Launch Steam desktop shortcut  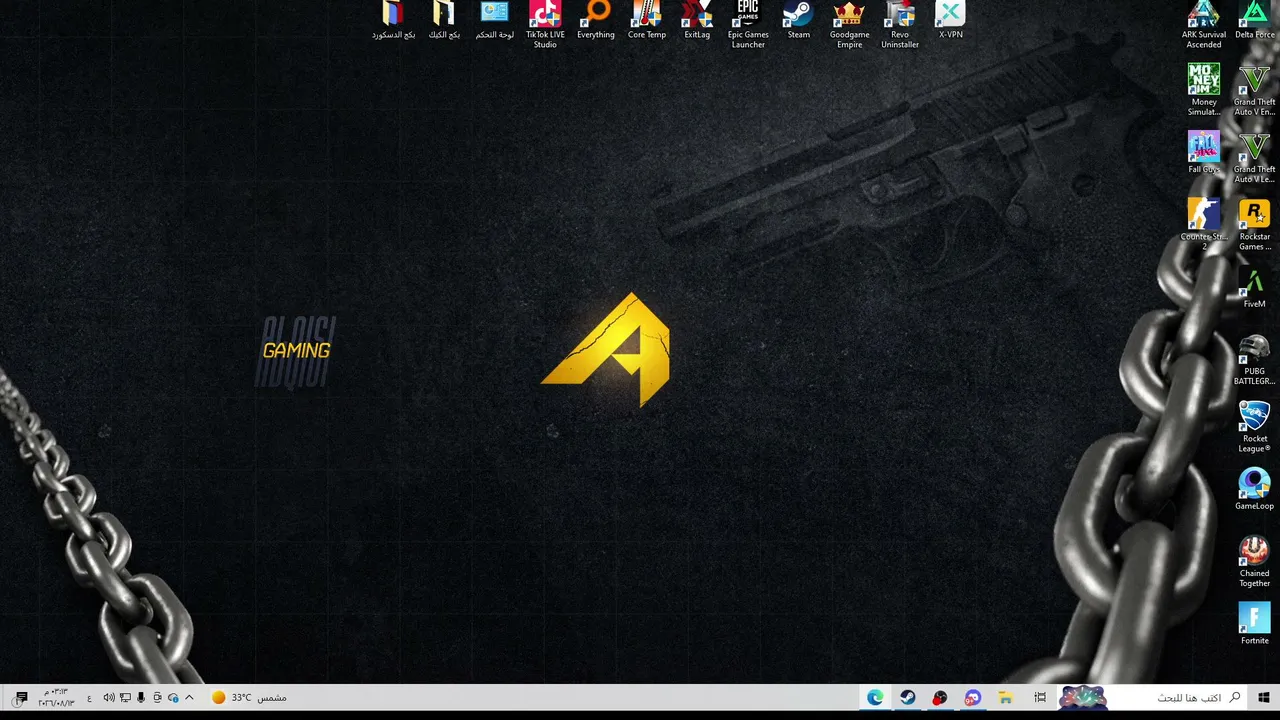tap(798, 21)
